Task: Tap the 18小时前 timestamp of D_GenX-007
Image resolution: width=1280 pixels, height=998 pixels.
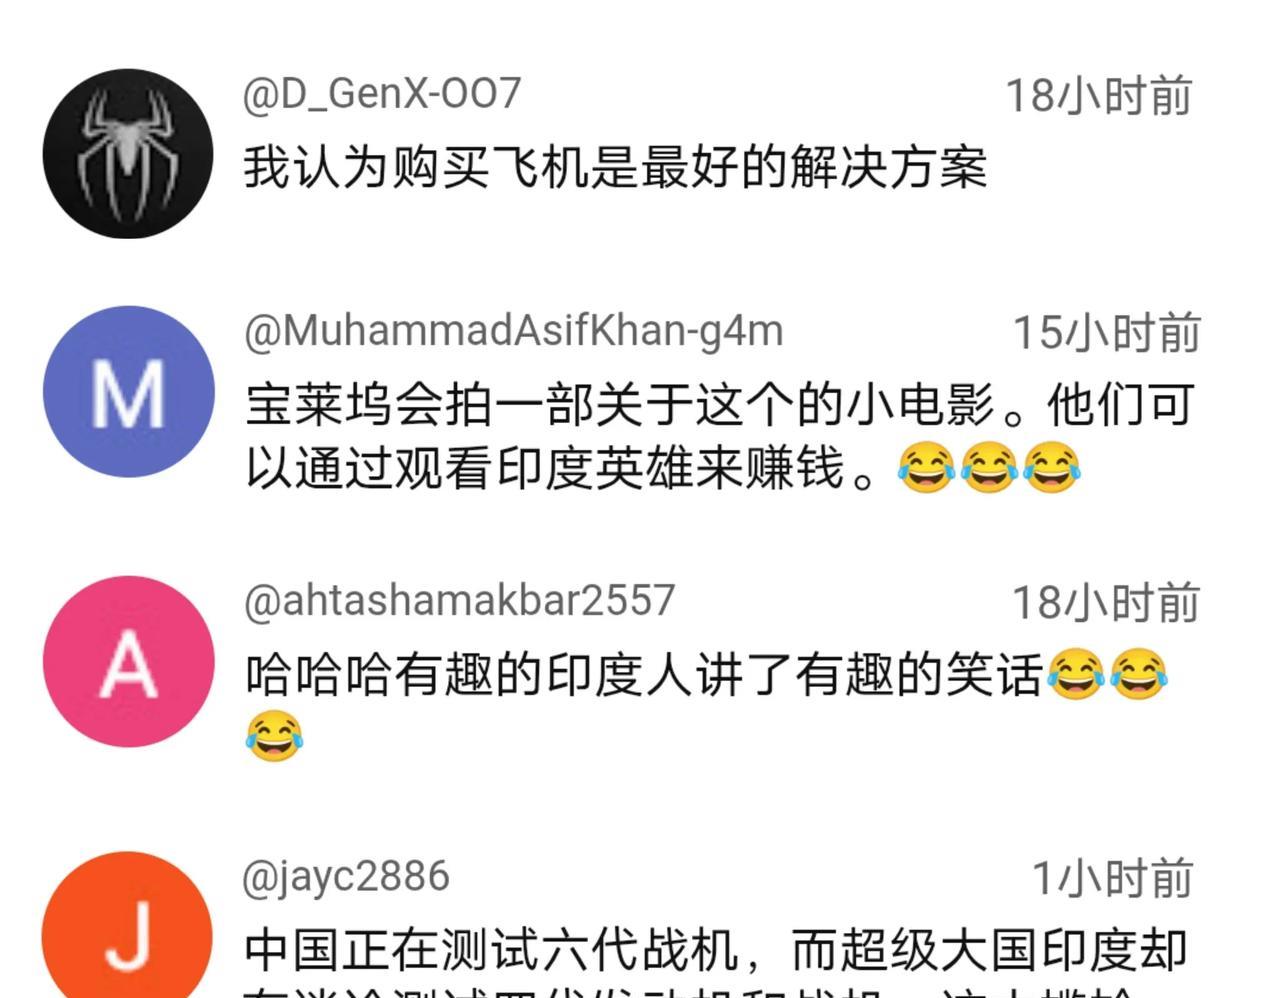Action: click(x=1098, y=96)
